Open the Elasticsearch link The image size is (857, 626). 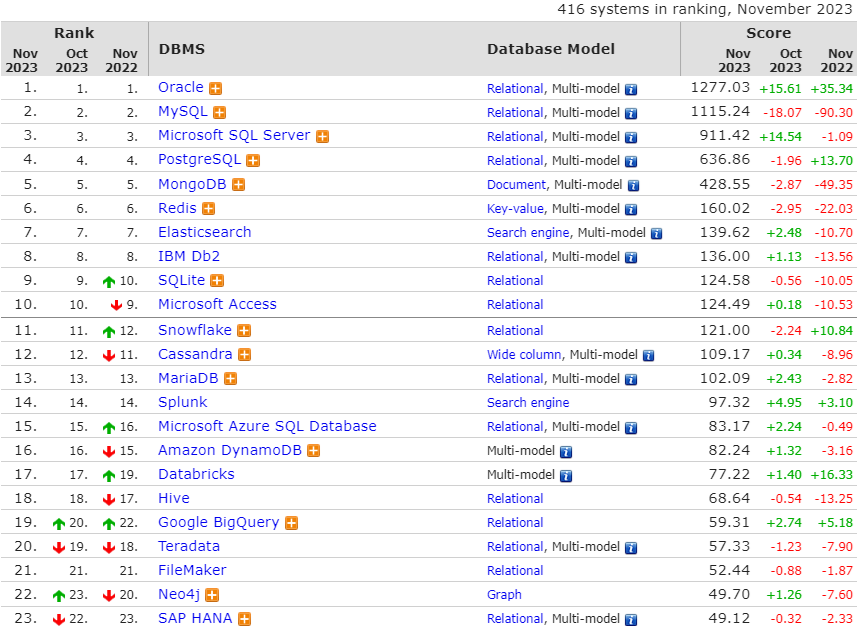point(204,232)
